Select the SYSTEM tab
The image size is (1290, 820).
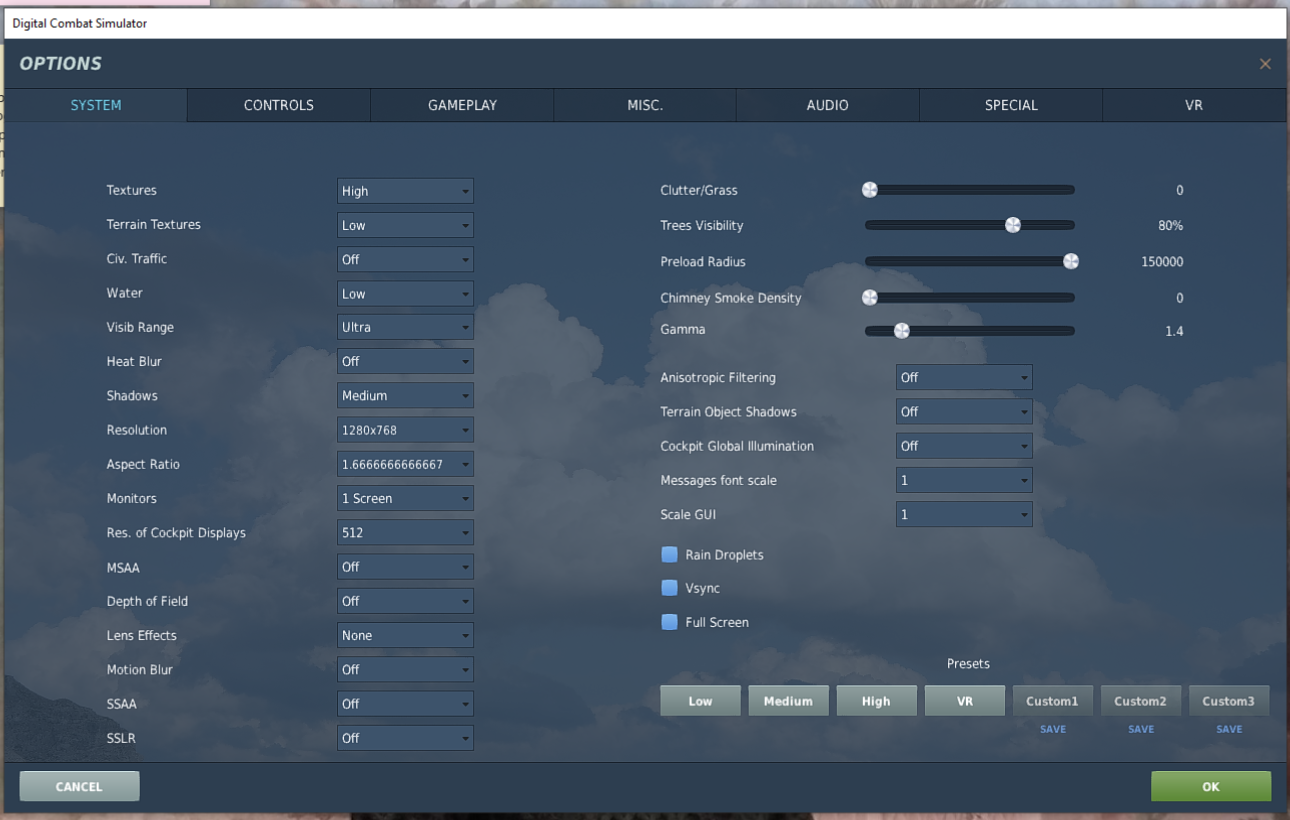96,105
